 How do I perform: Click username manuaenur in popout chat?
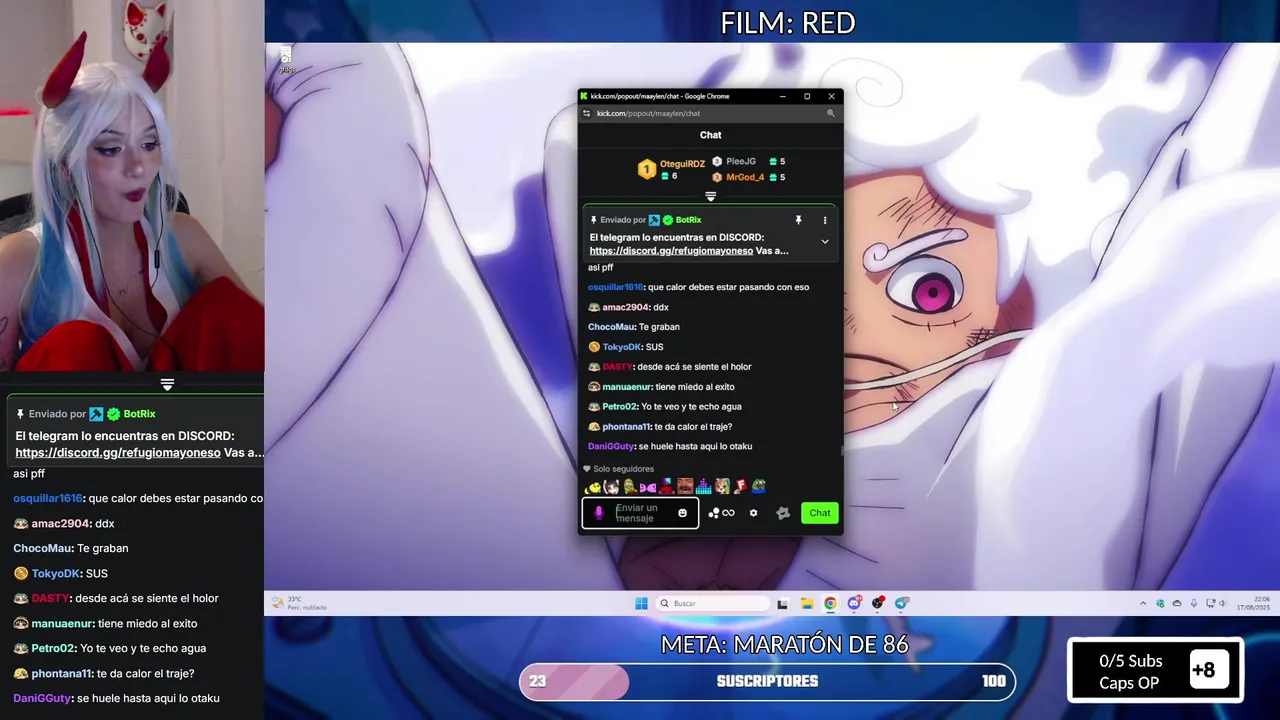pyautogui.click(x=627, y=387)
